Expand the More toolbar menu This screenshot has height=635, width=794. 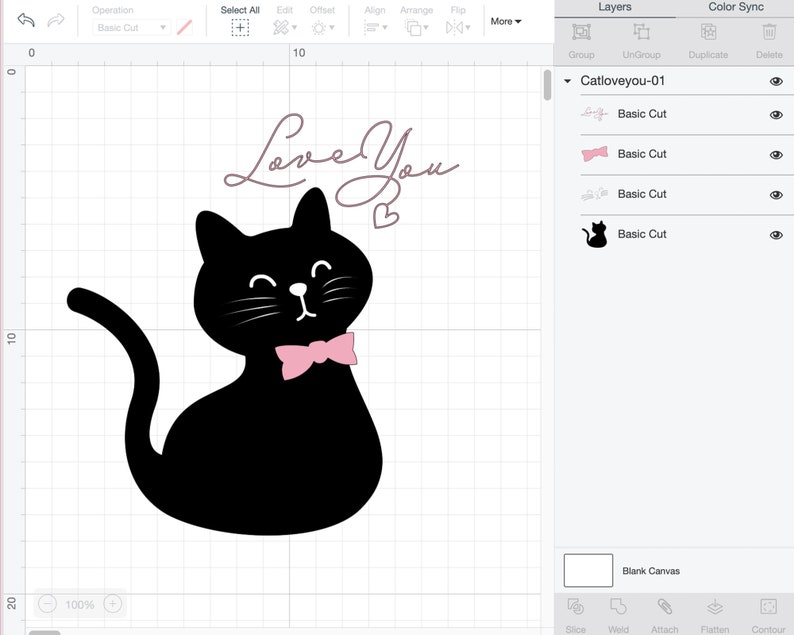505,21
